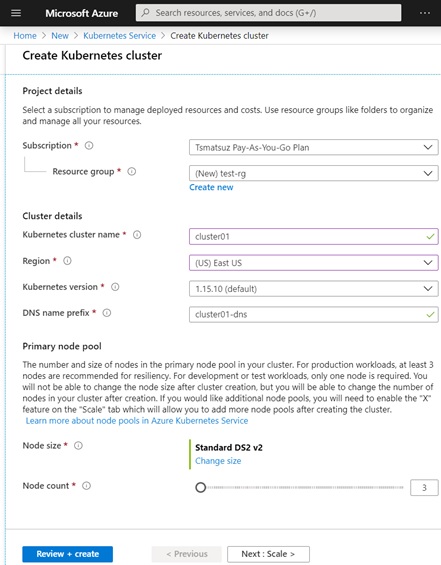Show info for Kubernetes cluster name
The image size is (441, 565).
137,235
